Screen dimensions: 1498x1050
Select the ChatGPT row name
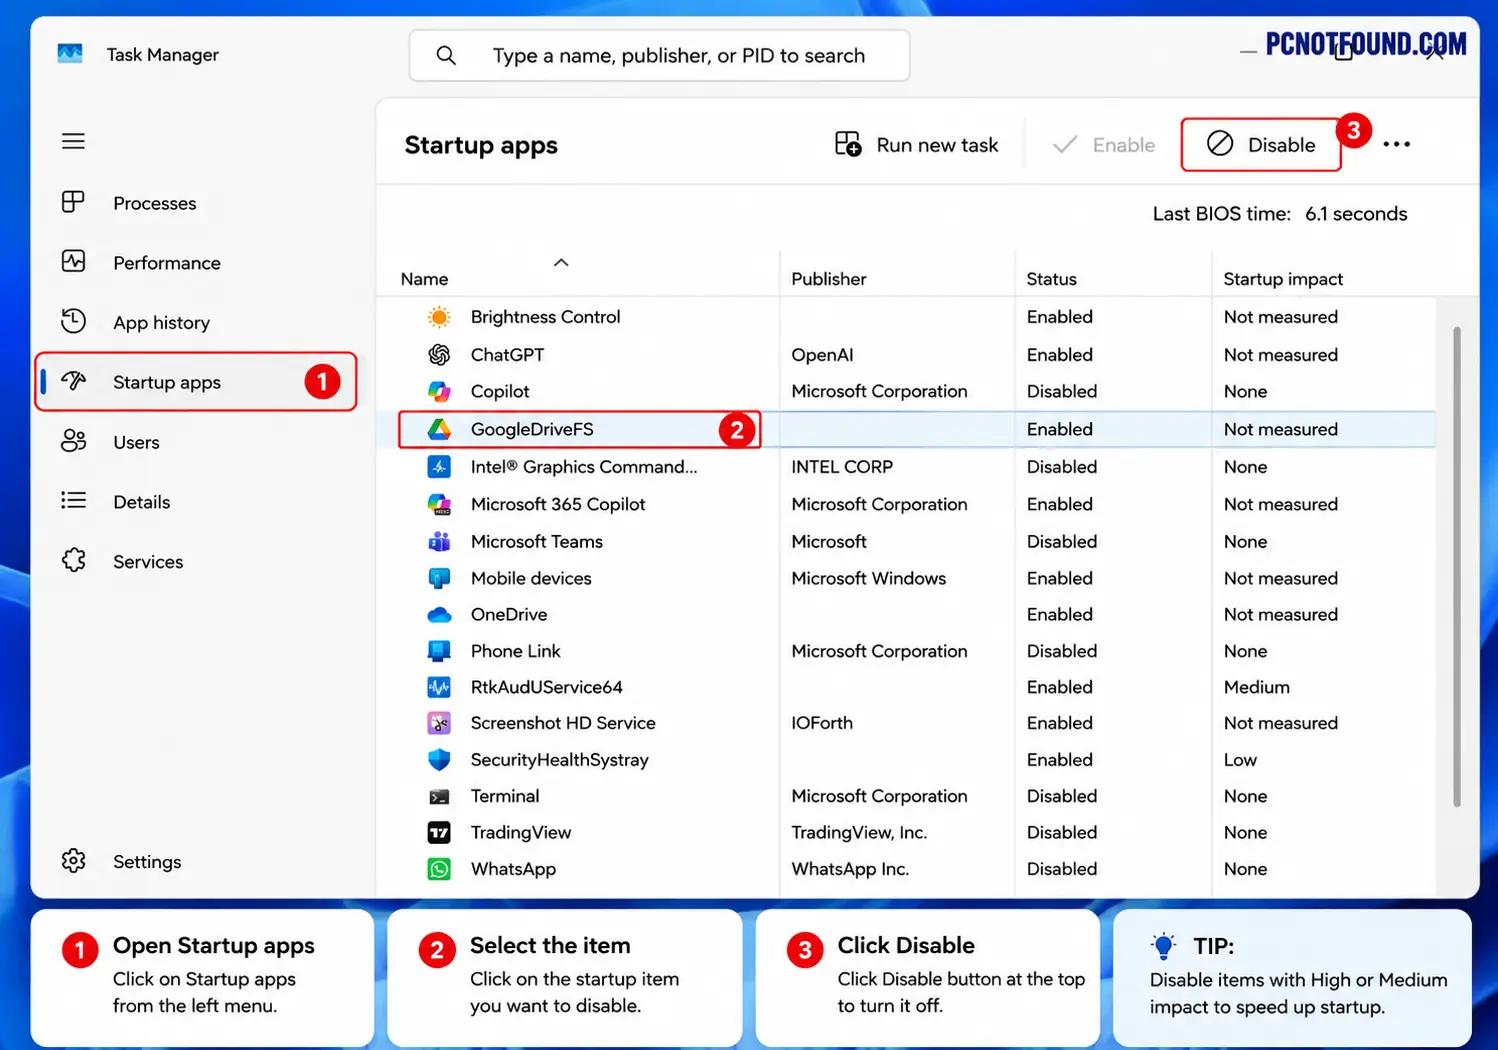(x=507, y=355)
